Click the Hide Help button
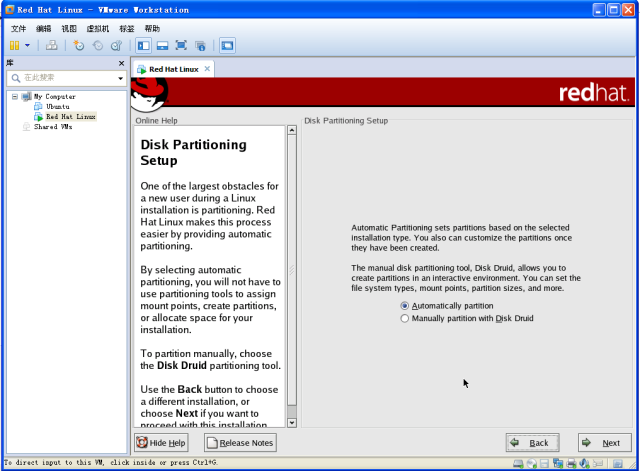 [x=161, y=443]
